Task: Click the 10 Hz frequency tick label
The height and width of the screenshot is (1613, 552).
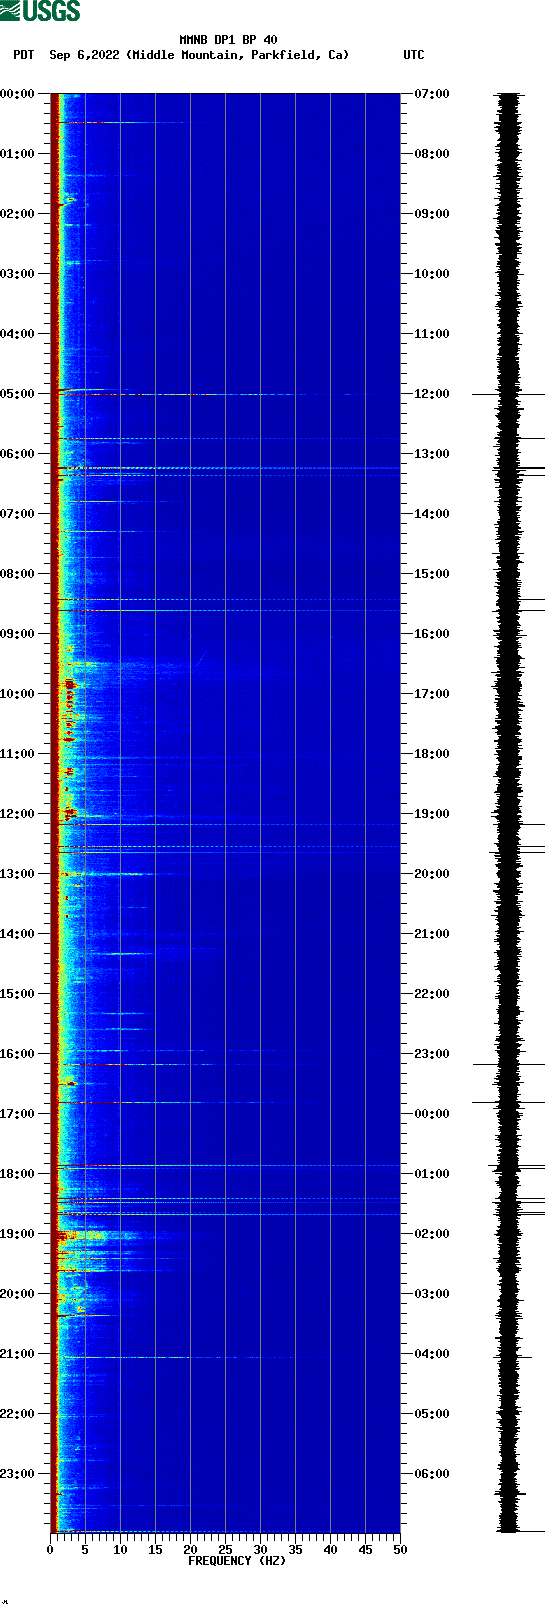Action: [x=120, y=1550]
